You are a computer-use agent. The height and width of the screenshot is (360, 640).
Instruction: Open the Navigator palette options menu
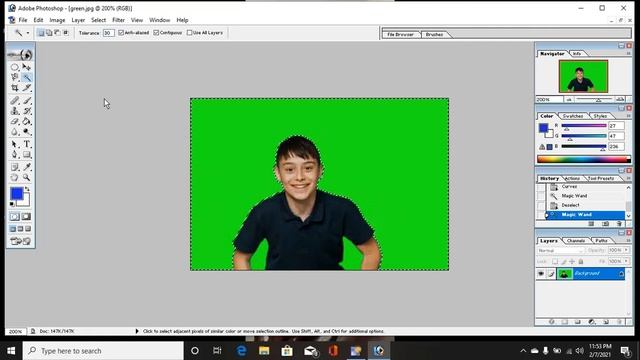point(628,54)
